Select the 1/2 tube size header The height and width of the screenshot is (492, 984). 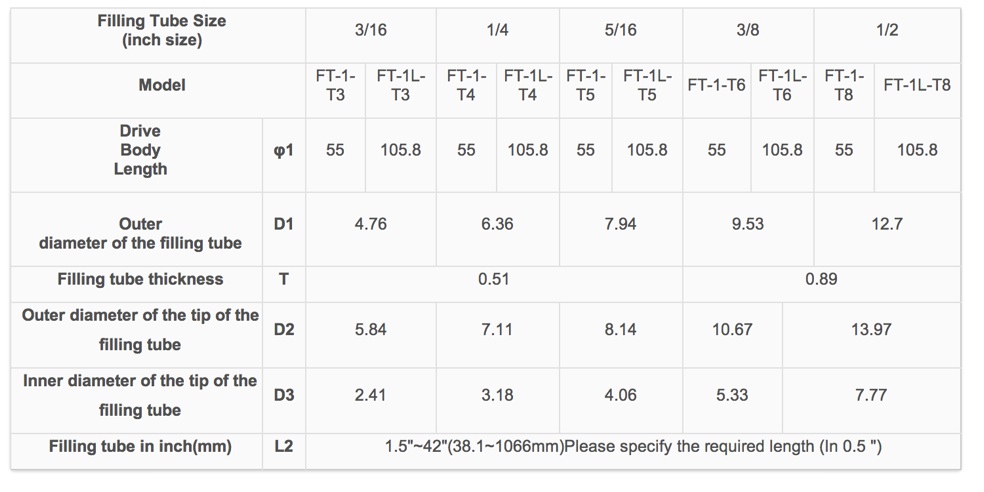coord(887,30)
